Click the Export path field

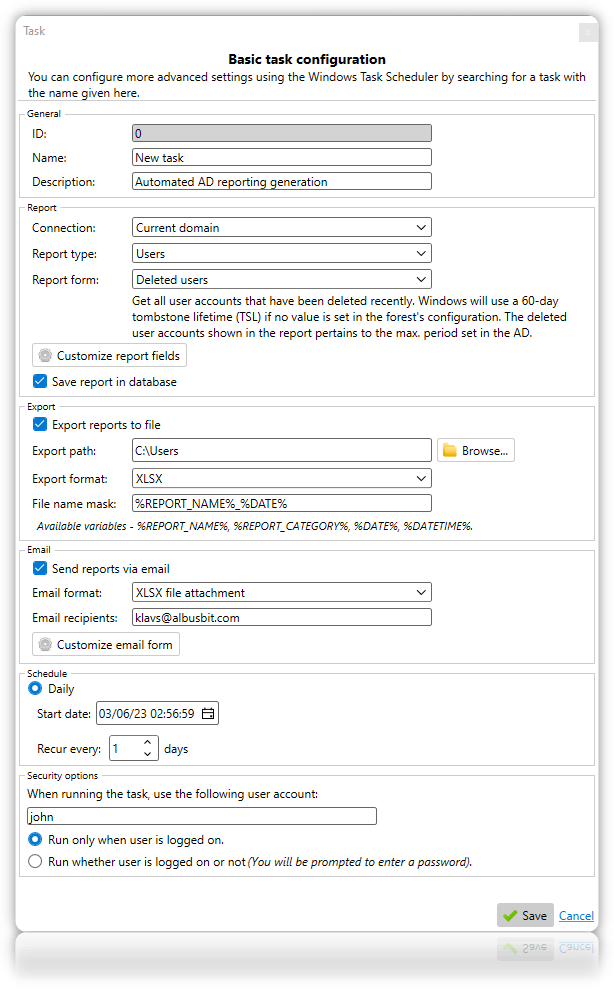[x=282, y=450]
